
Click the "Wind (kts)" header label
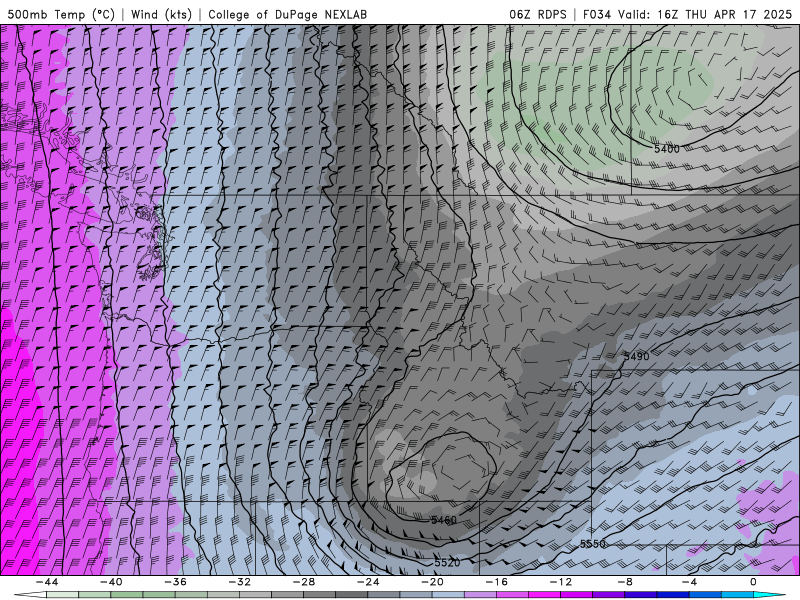pyautogui.click(x=161, y=15)
